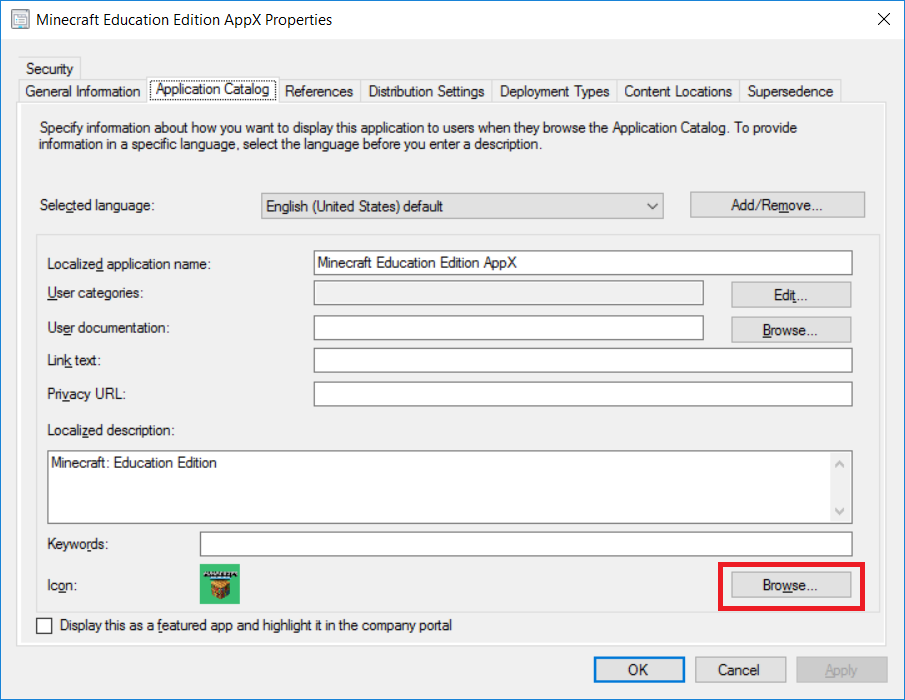
Task: Open the Content Locations tab
Action: click(678, 91)
